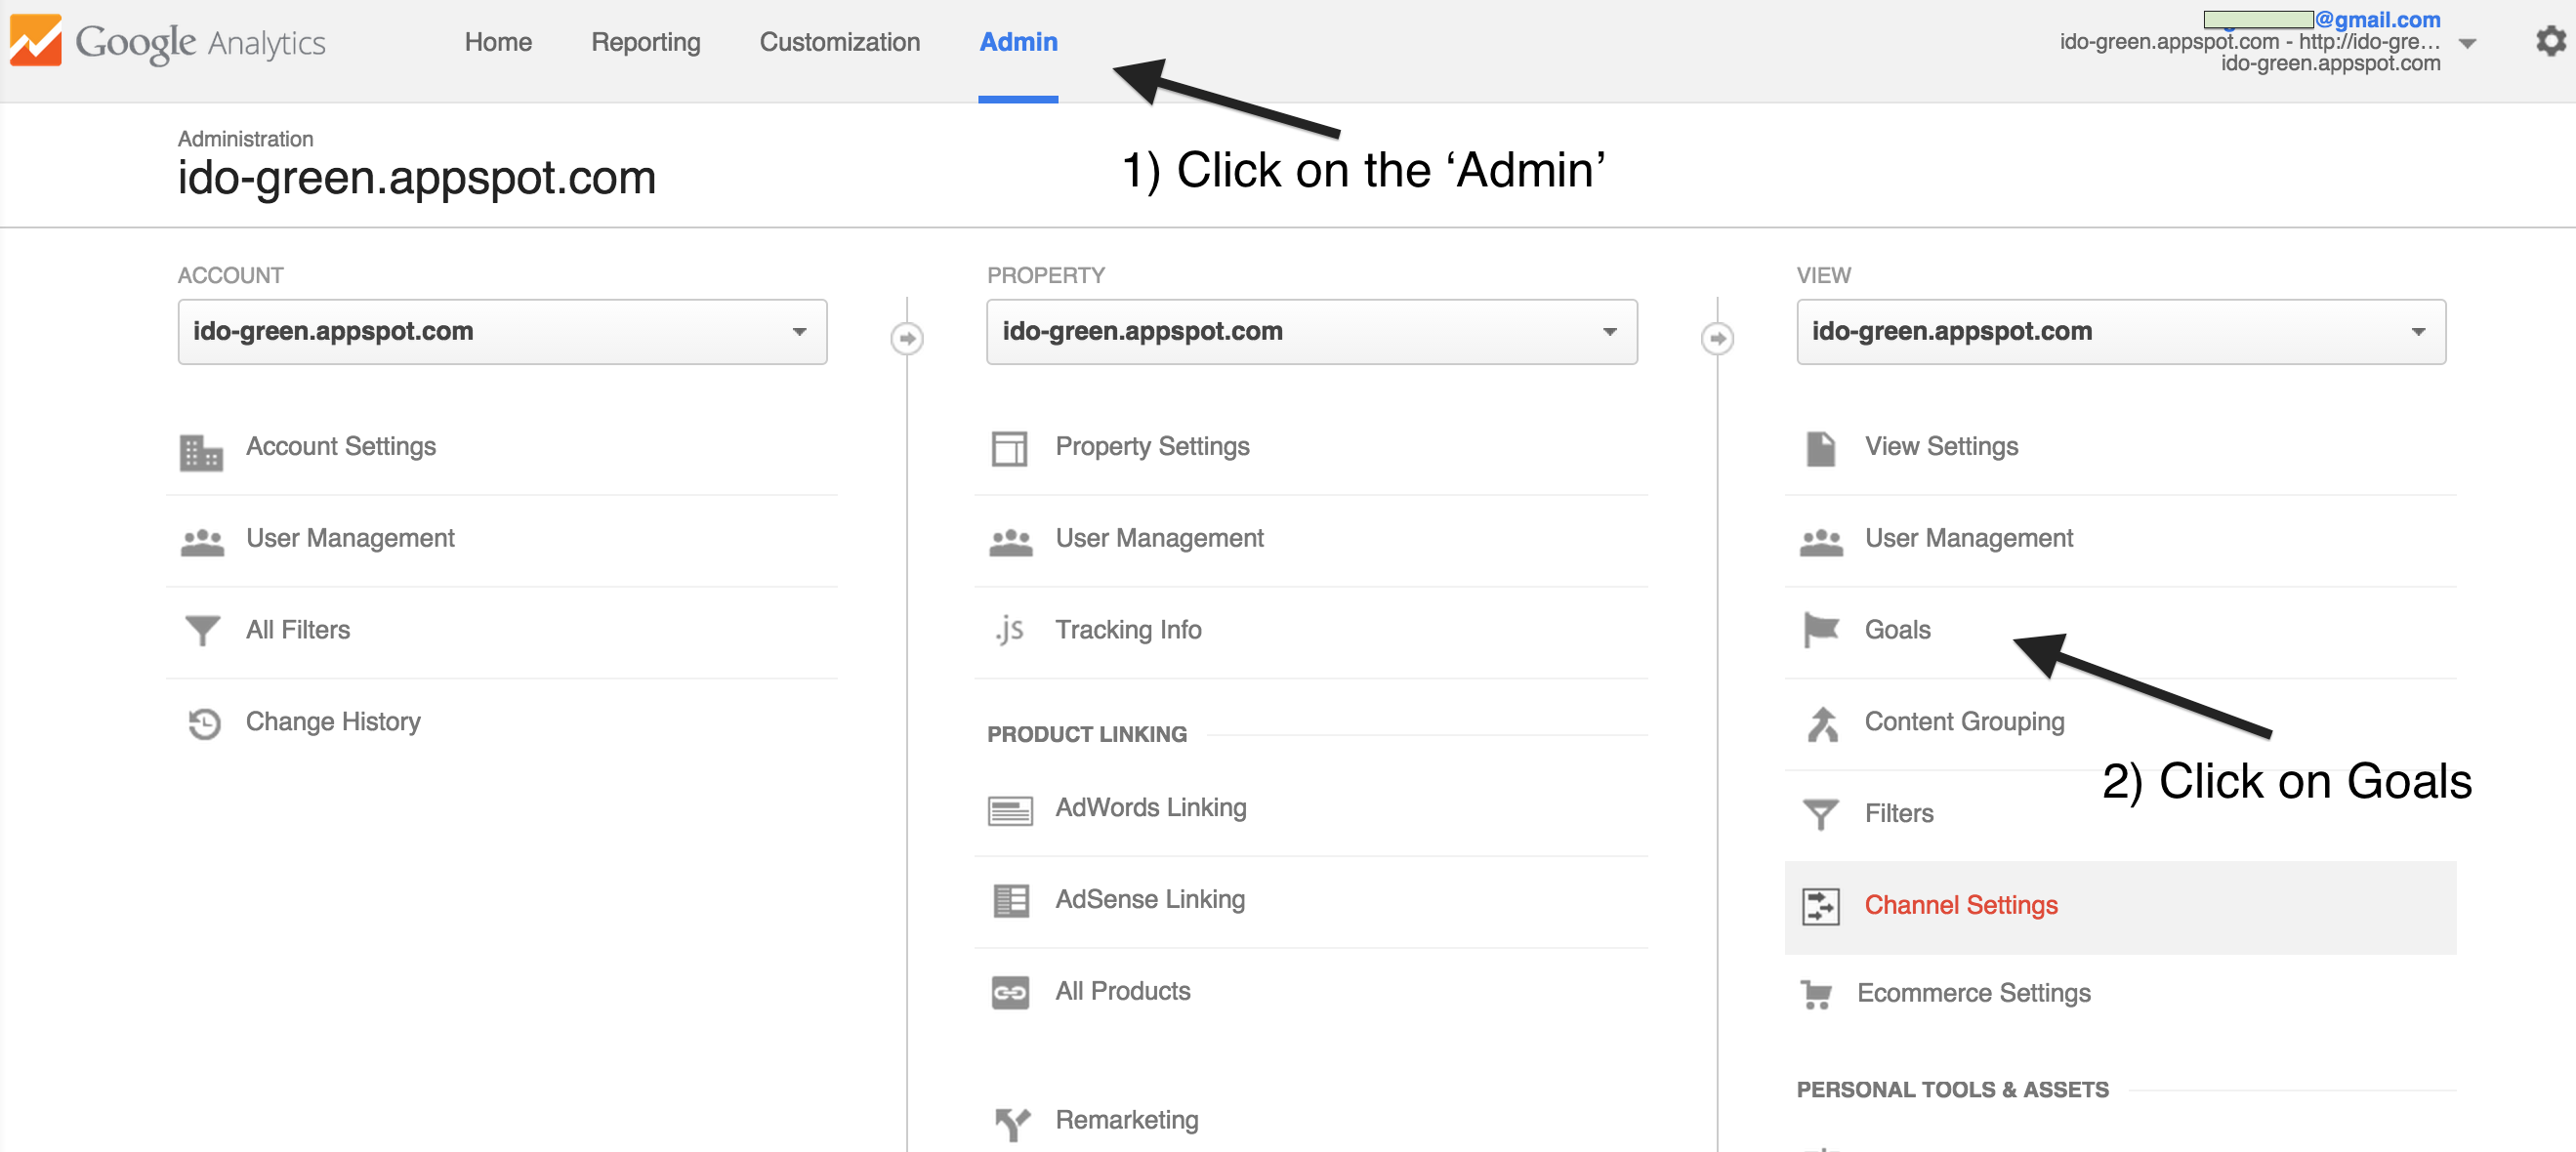Image resolution: width=2576 pixels, height=1152 pixels.
Task: Click the Account Settings building icon
Action: pyautogui.click(x=201, y=452)
